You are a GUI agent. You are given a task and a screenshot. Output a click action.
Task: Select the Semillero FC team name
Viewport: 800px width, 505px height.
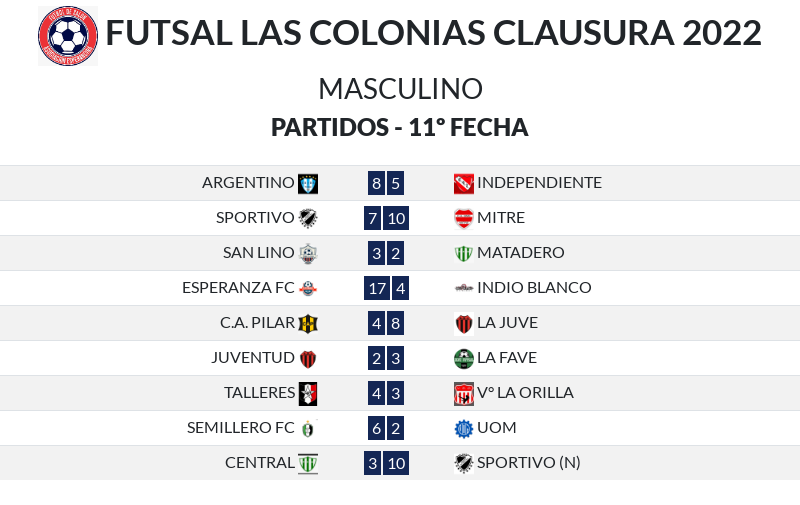[x=240, y=428]
